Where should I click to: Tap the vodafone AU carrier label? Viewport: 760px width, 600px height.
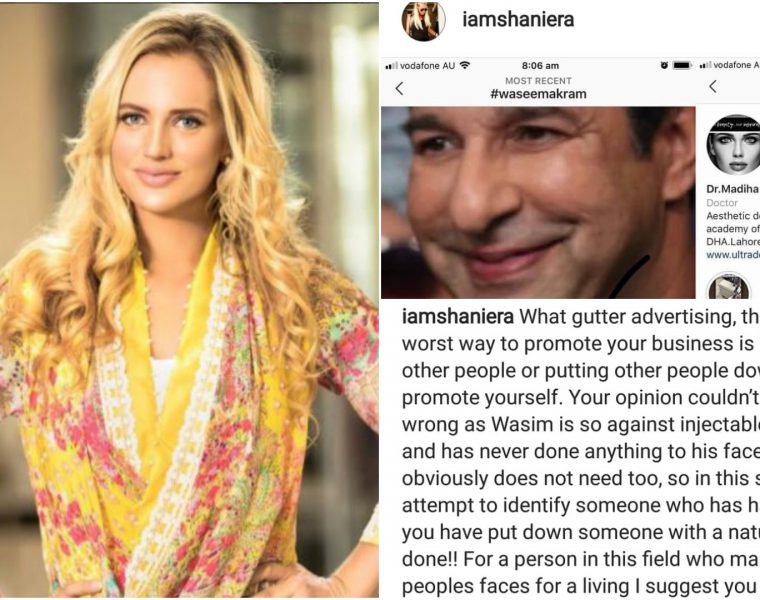pyautogui.click(x=428, y=65)
